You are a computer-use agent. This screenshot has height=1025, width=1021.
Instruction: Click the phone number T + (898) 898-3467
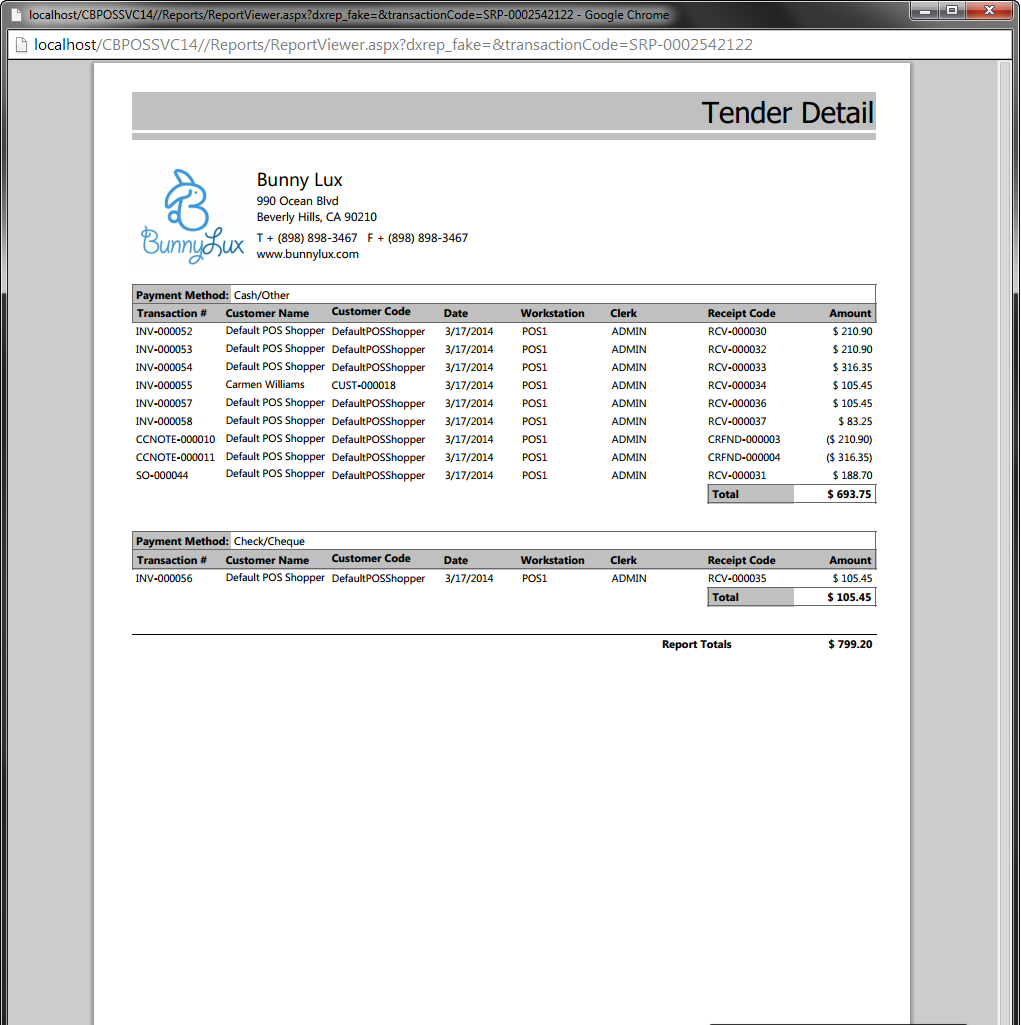(x=307, y=238)
